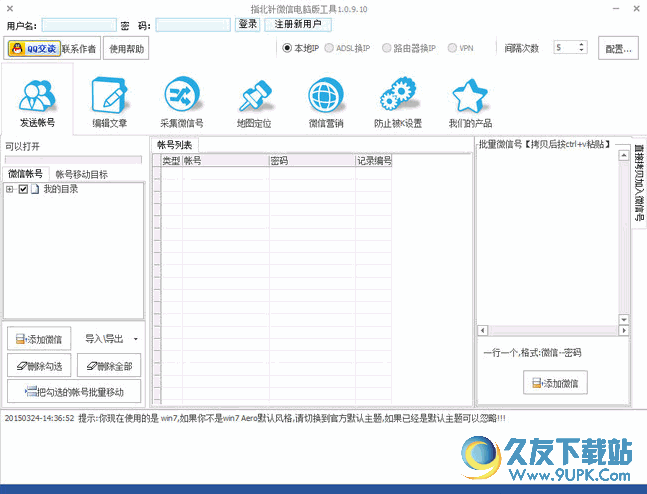The height and width of the screenshot is (494, 647).
Task: Click the batch box scroll left arrow
Action: (482, 330)
